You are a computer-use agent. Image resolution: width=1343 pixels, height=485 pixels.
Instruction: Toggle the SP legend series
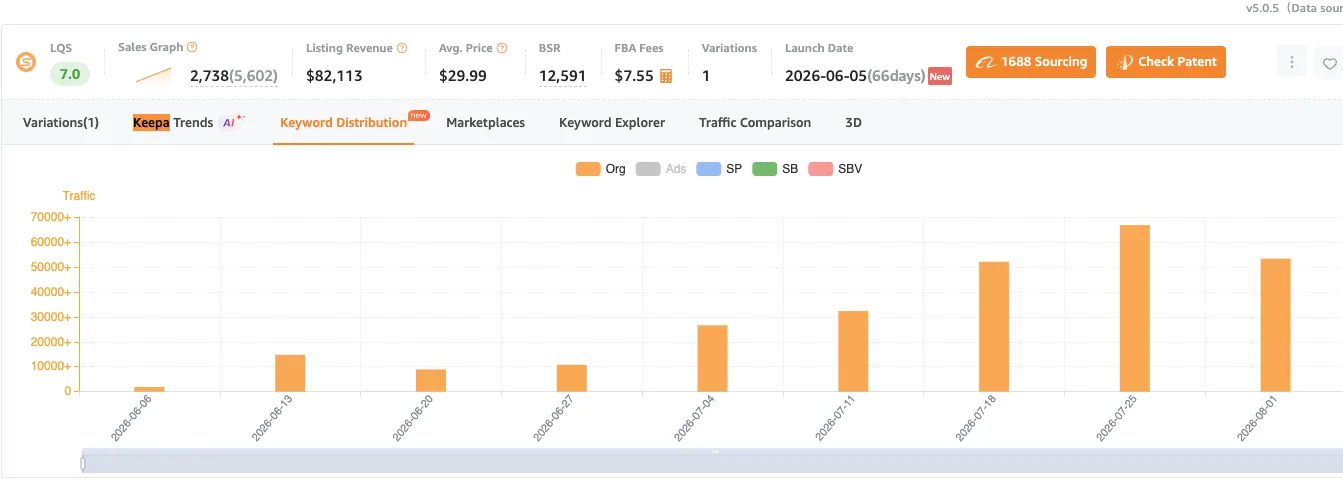tap(719, 169)
